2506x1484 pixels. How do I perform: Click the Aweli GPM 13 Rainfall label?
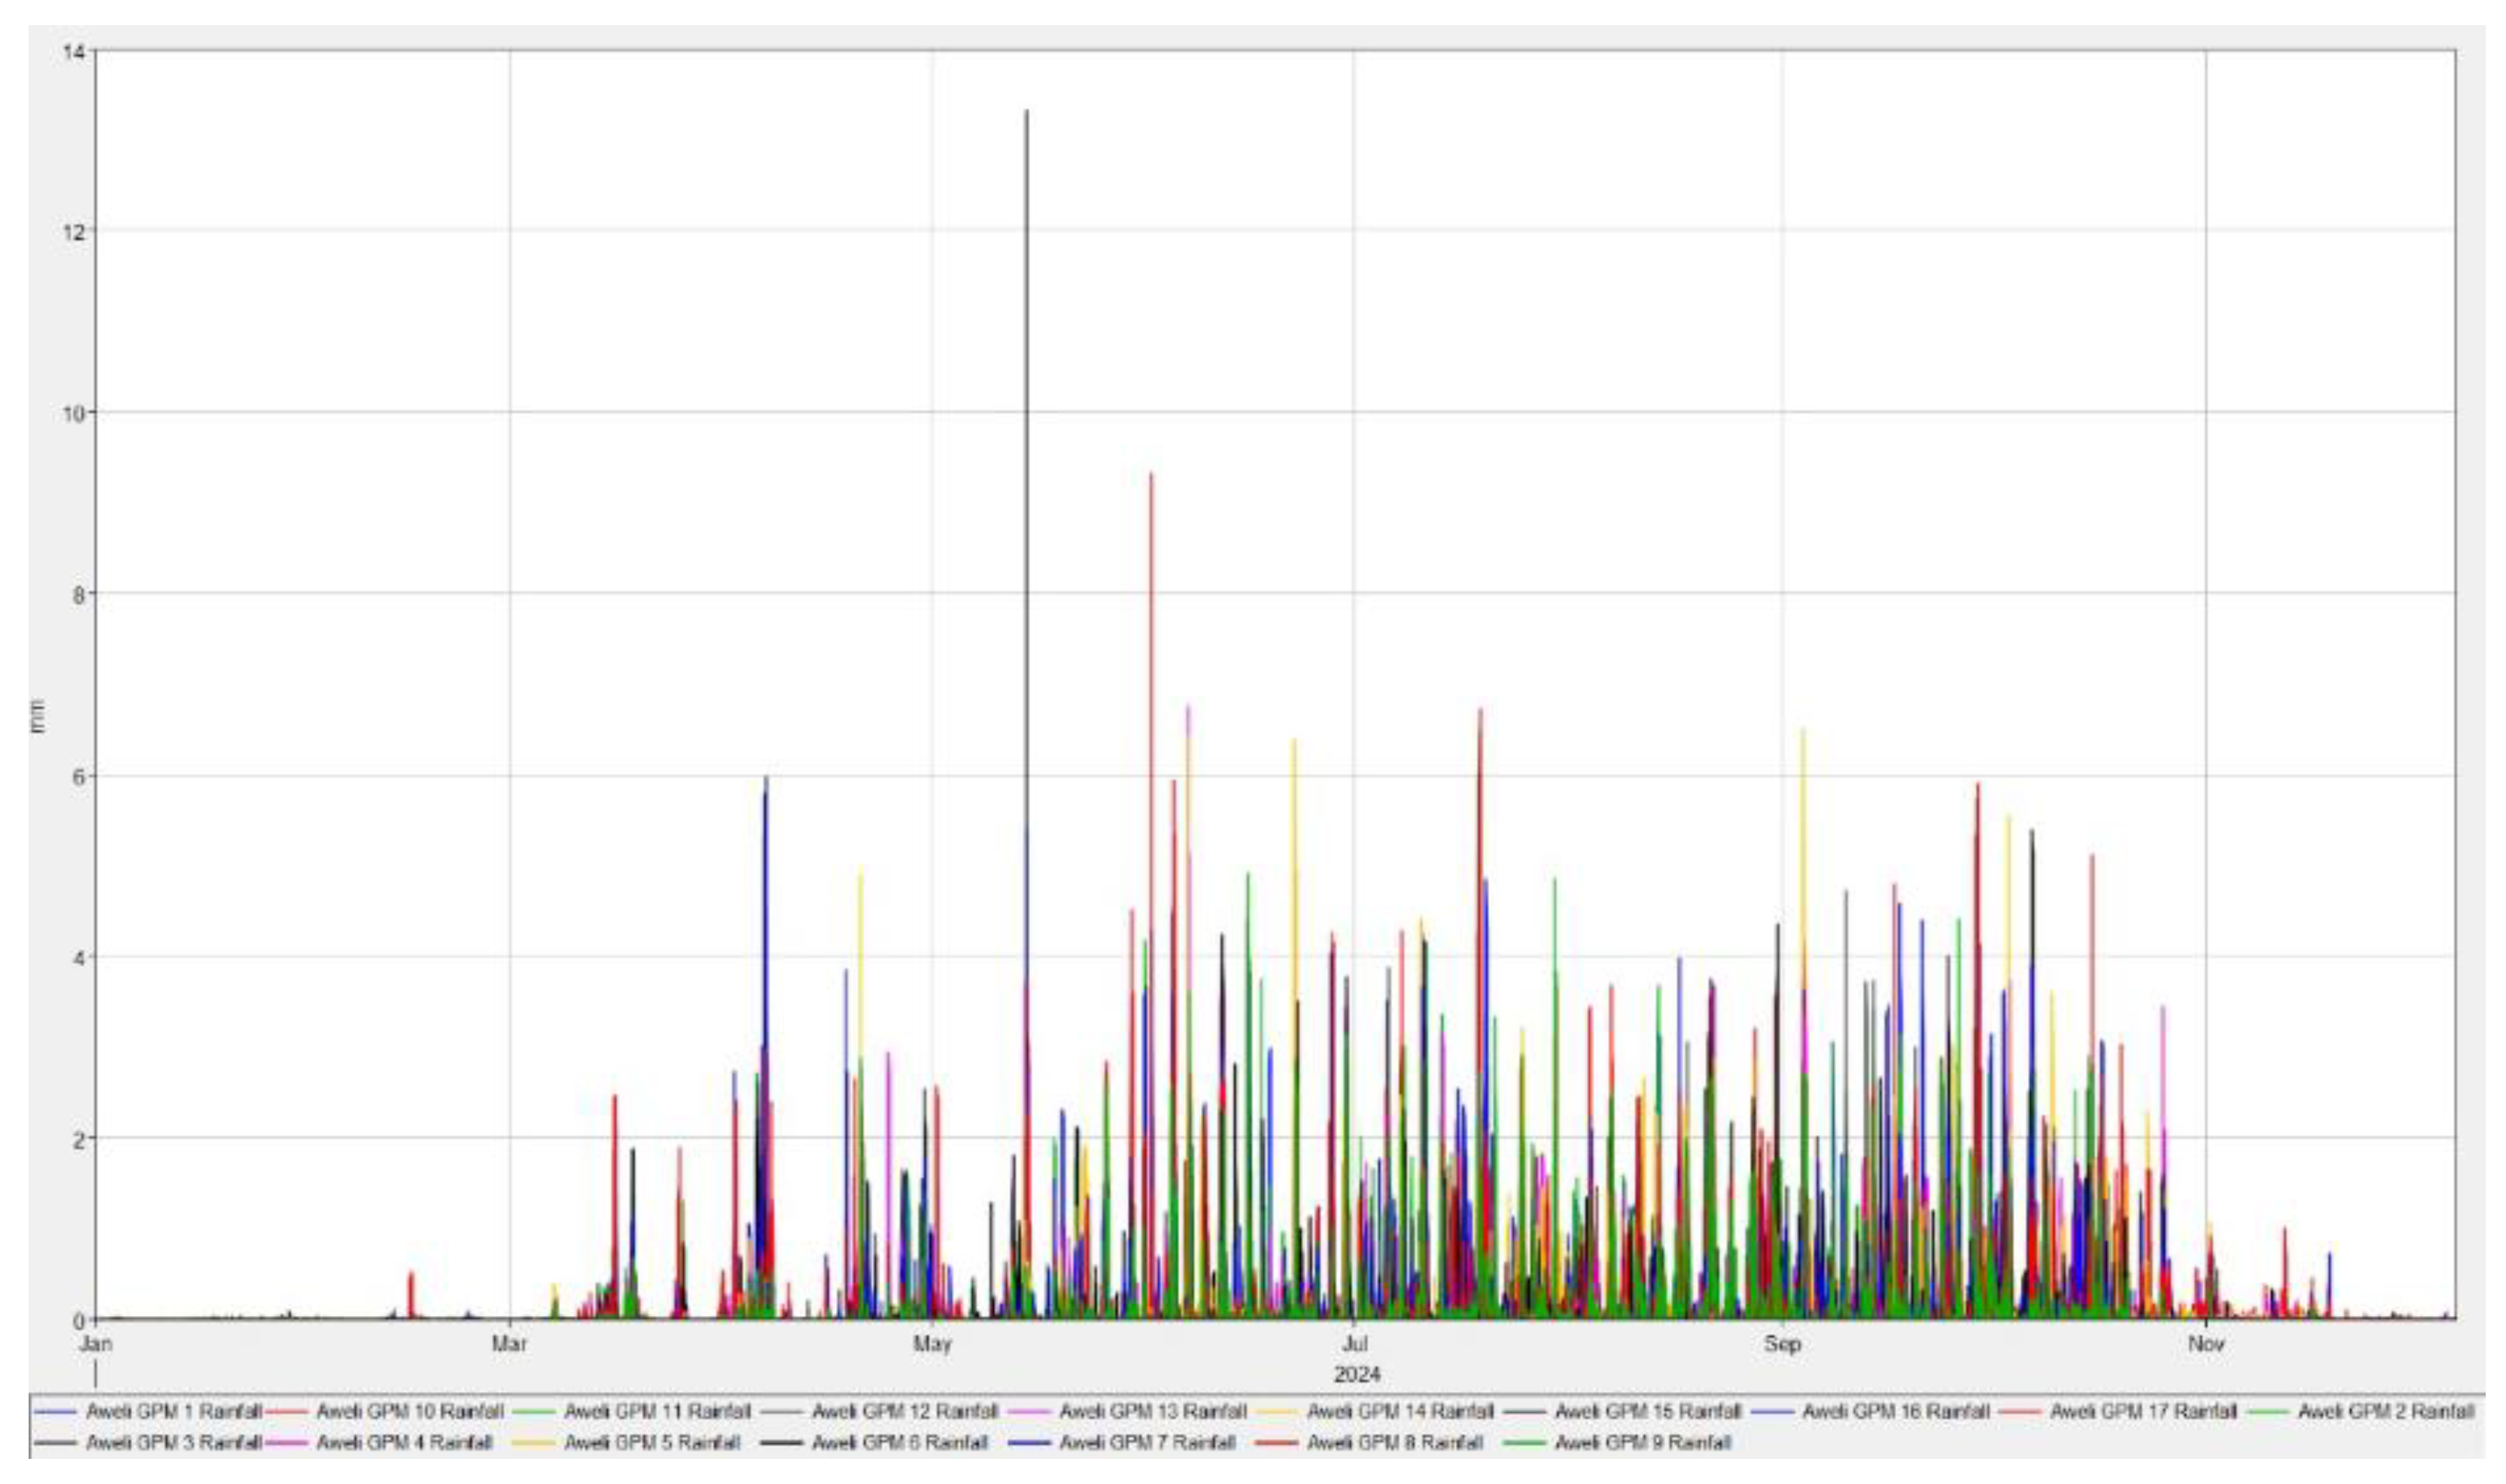(x=1152, y=1411)
